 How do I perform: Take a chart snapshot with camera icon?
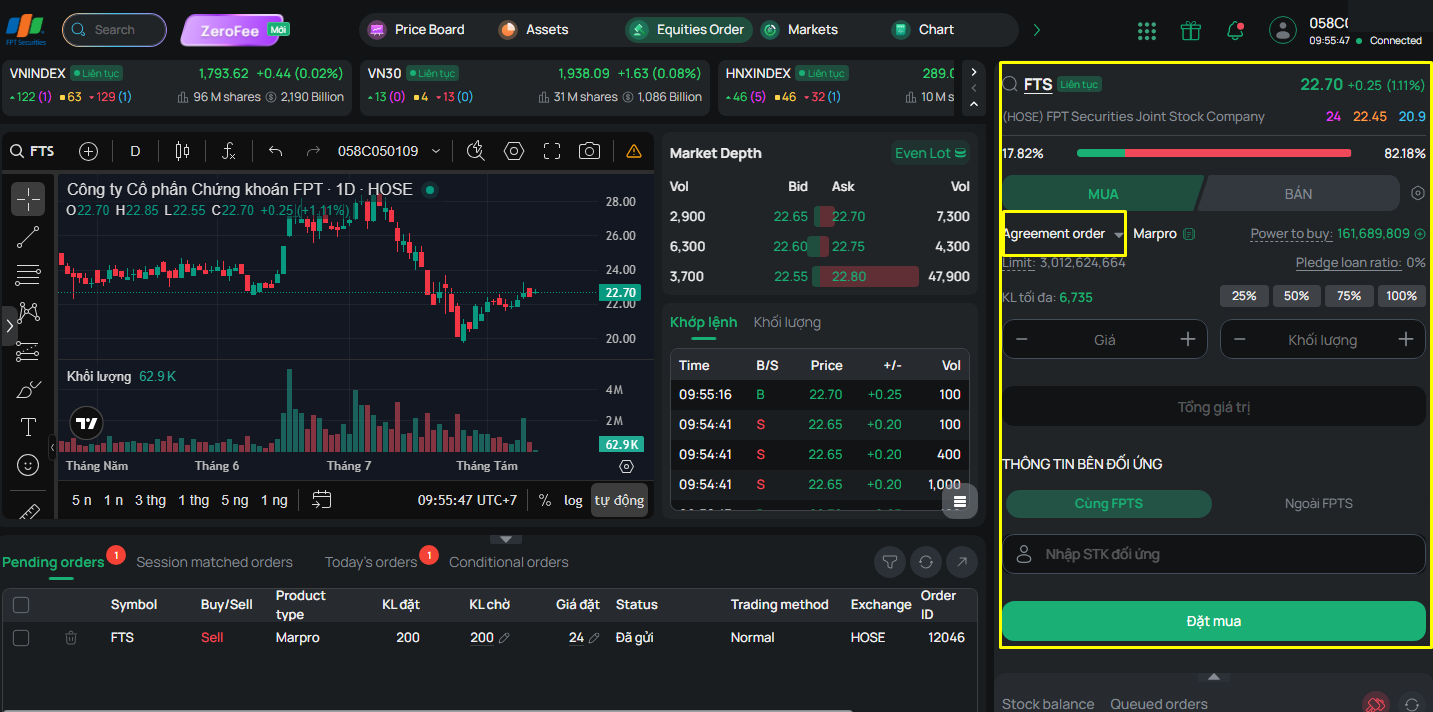pyautogui.click(x=590, y=151)
